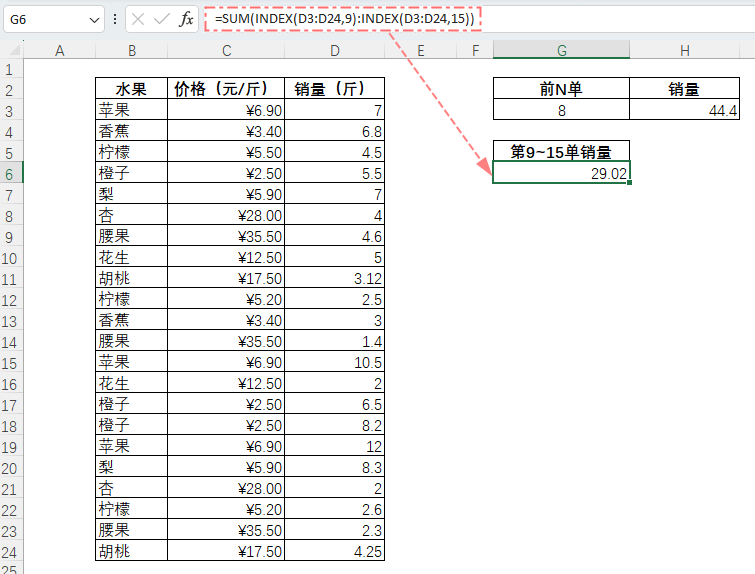The height and width of the screenshot is (574, 755).
Task: Click the ¥28.00 price cell in row 8
Action: point(226,215)
